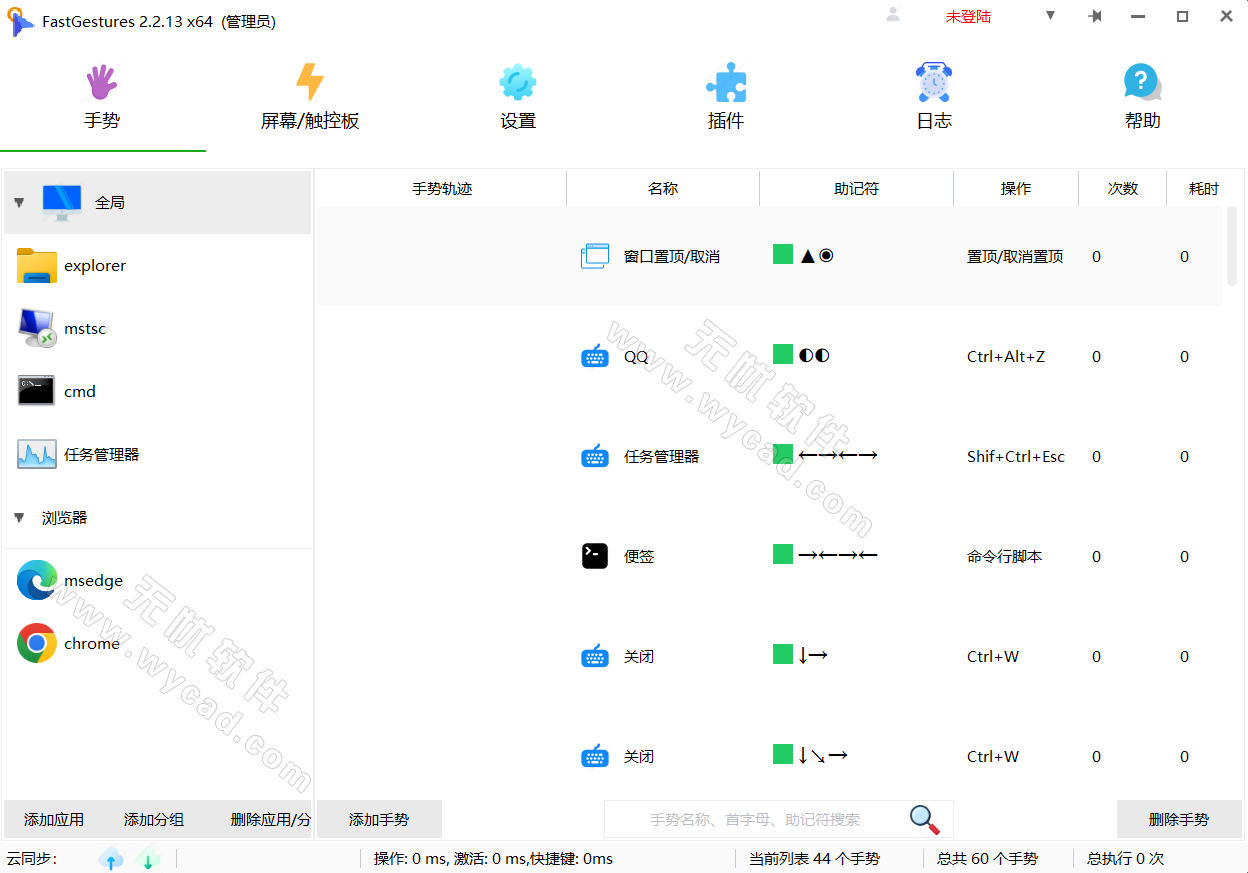Click the user account icon in titlebar

click(891, 16)
